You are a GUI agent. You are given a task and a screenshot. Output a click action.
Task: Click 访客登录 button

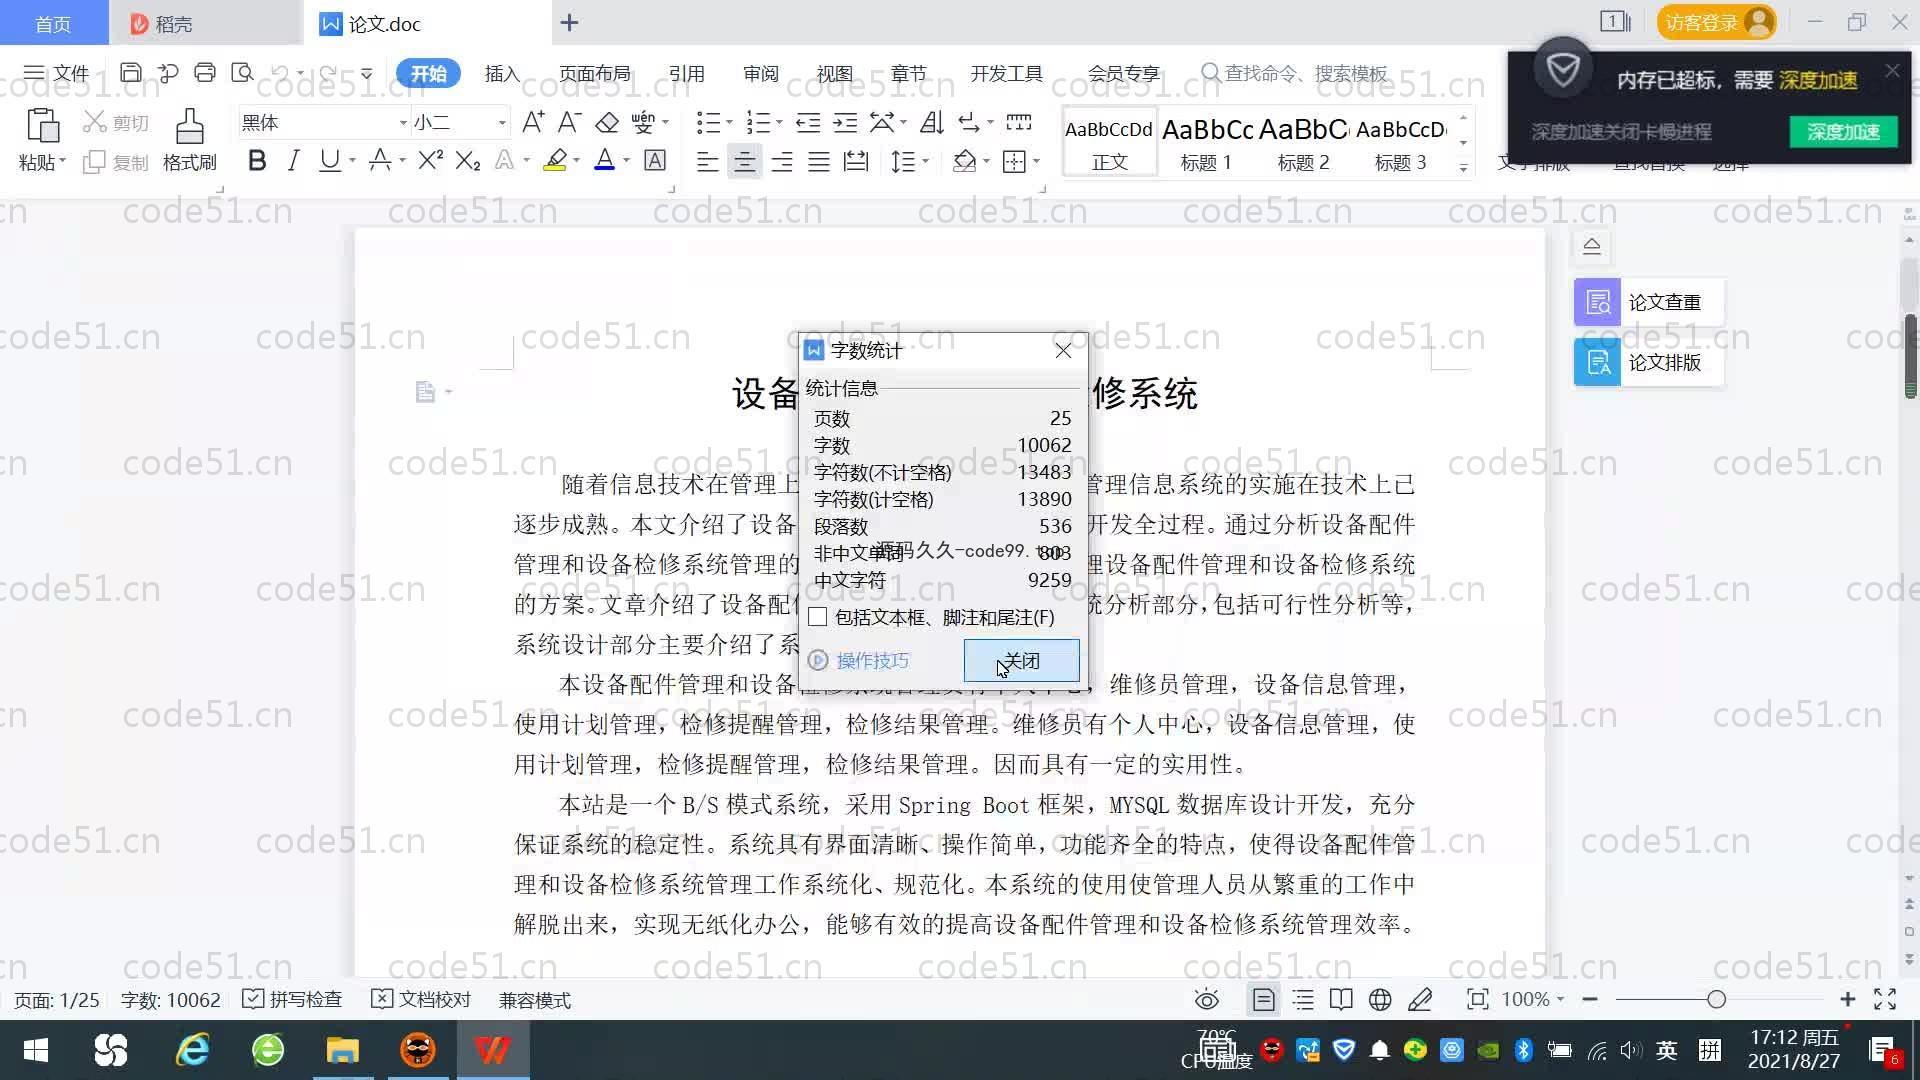click(x=1716, y=22)
